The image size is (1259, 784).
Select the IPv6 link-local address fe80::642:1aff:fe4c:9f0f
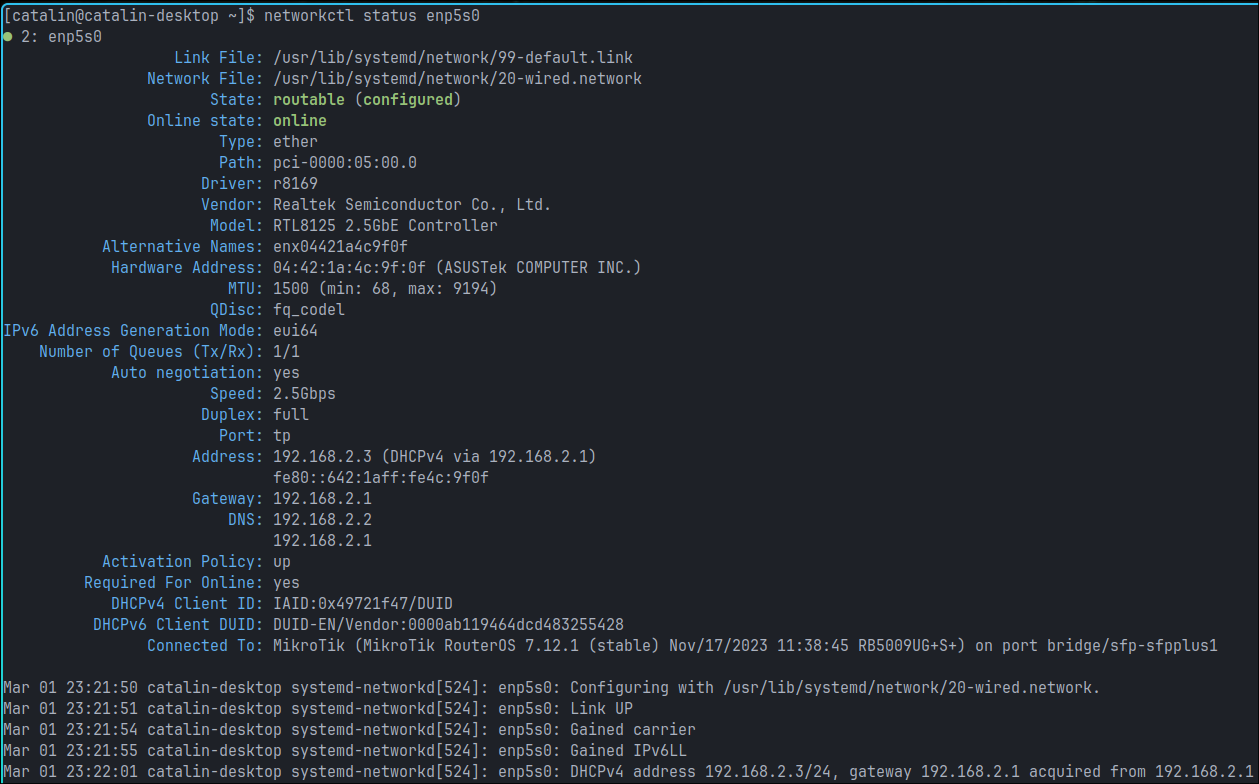tap(378, 477)
